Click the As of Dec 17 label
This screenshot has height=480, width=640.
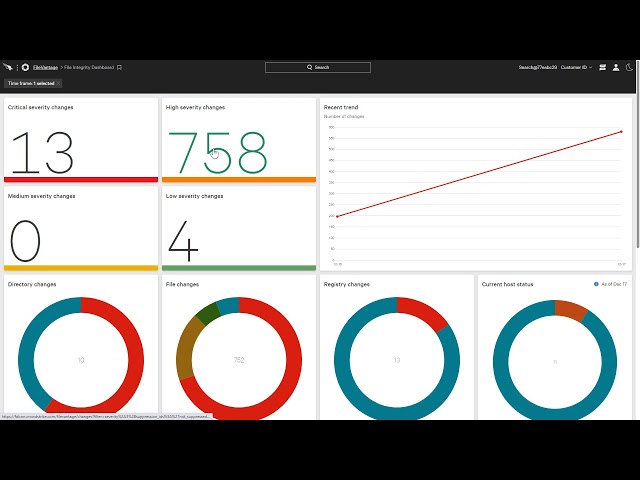point(614,284)
